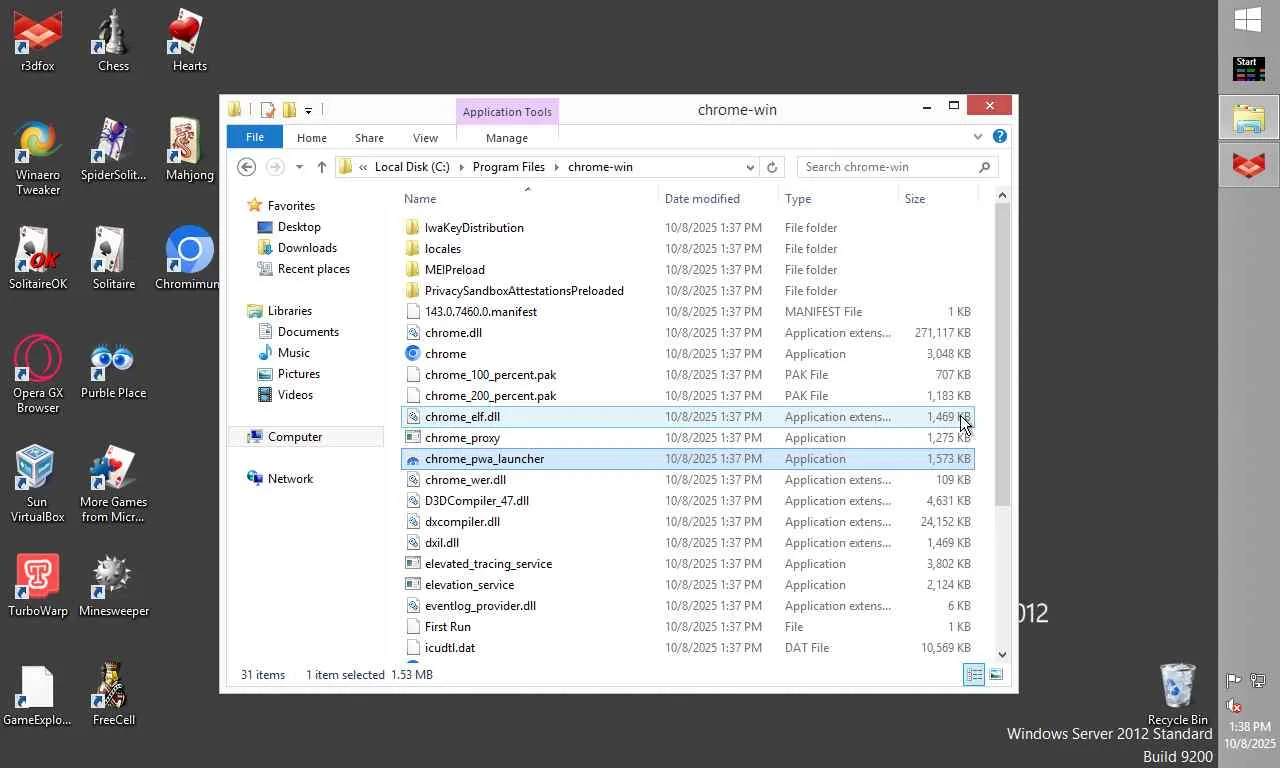Expand the breadcrumb arrow after Program Files
Screen dimensions: 1280x768
pyautogui.click(x=556, y=167)
